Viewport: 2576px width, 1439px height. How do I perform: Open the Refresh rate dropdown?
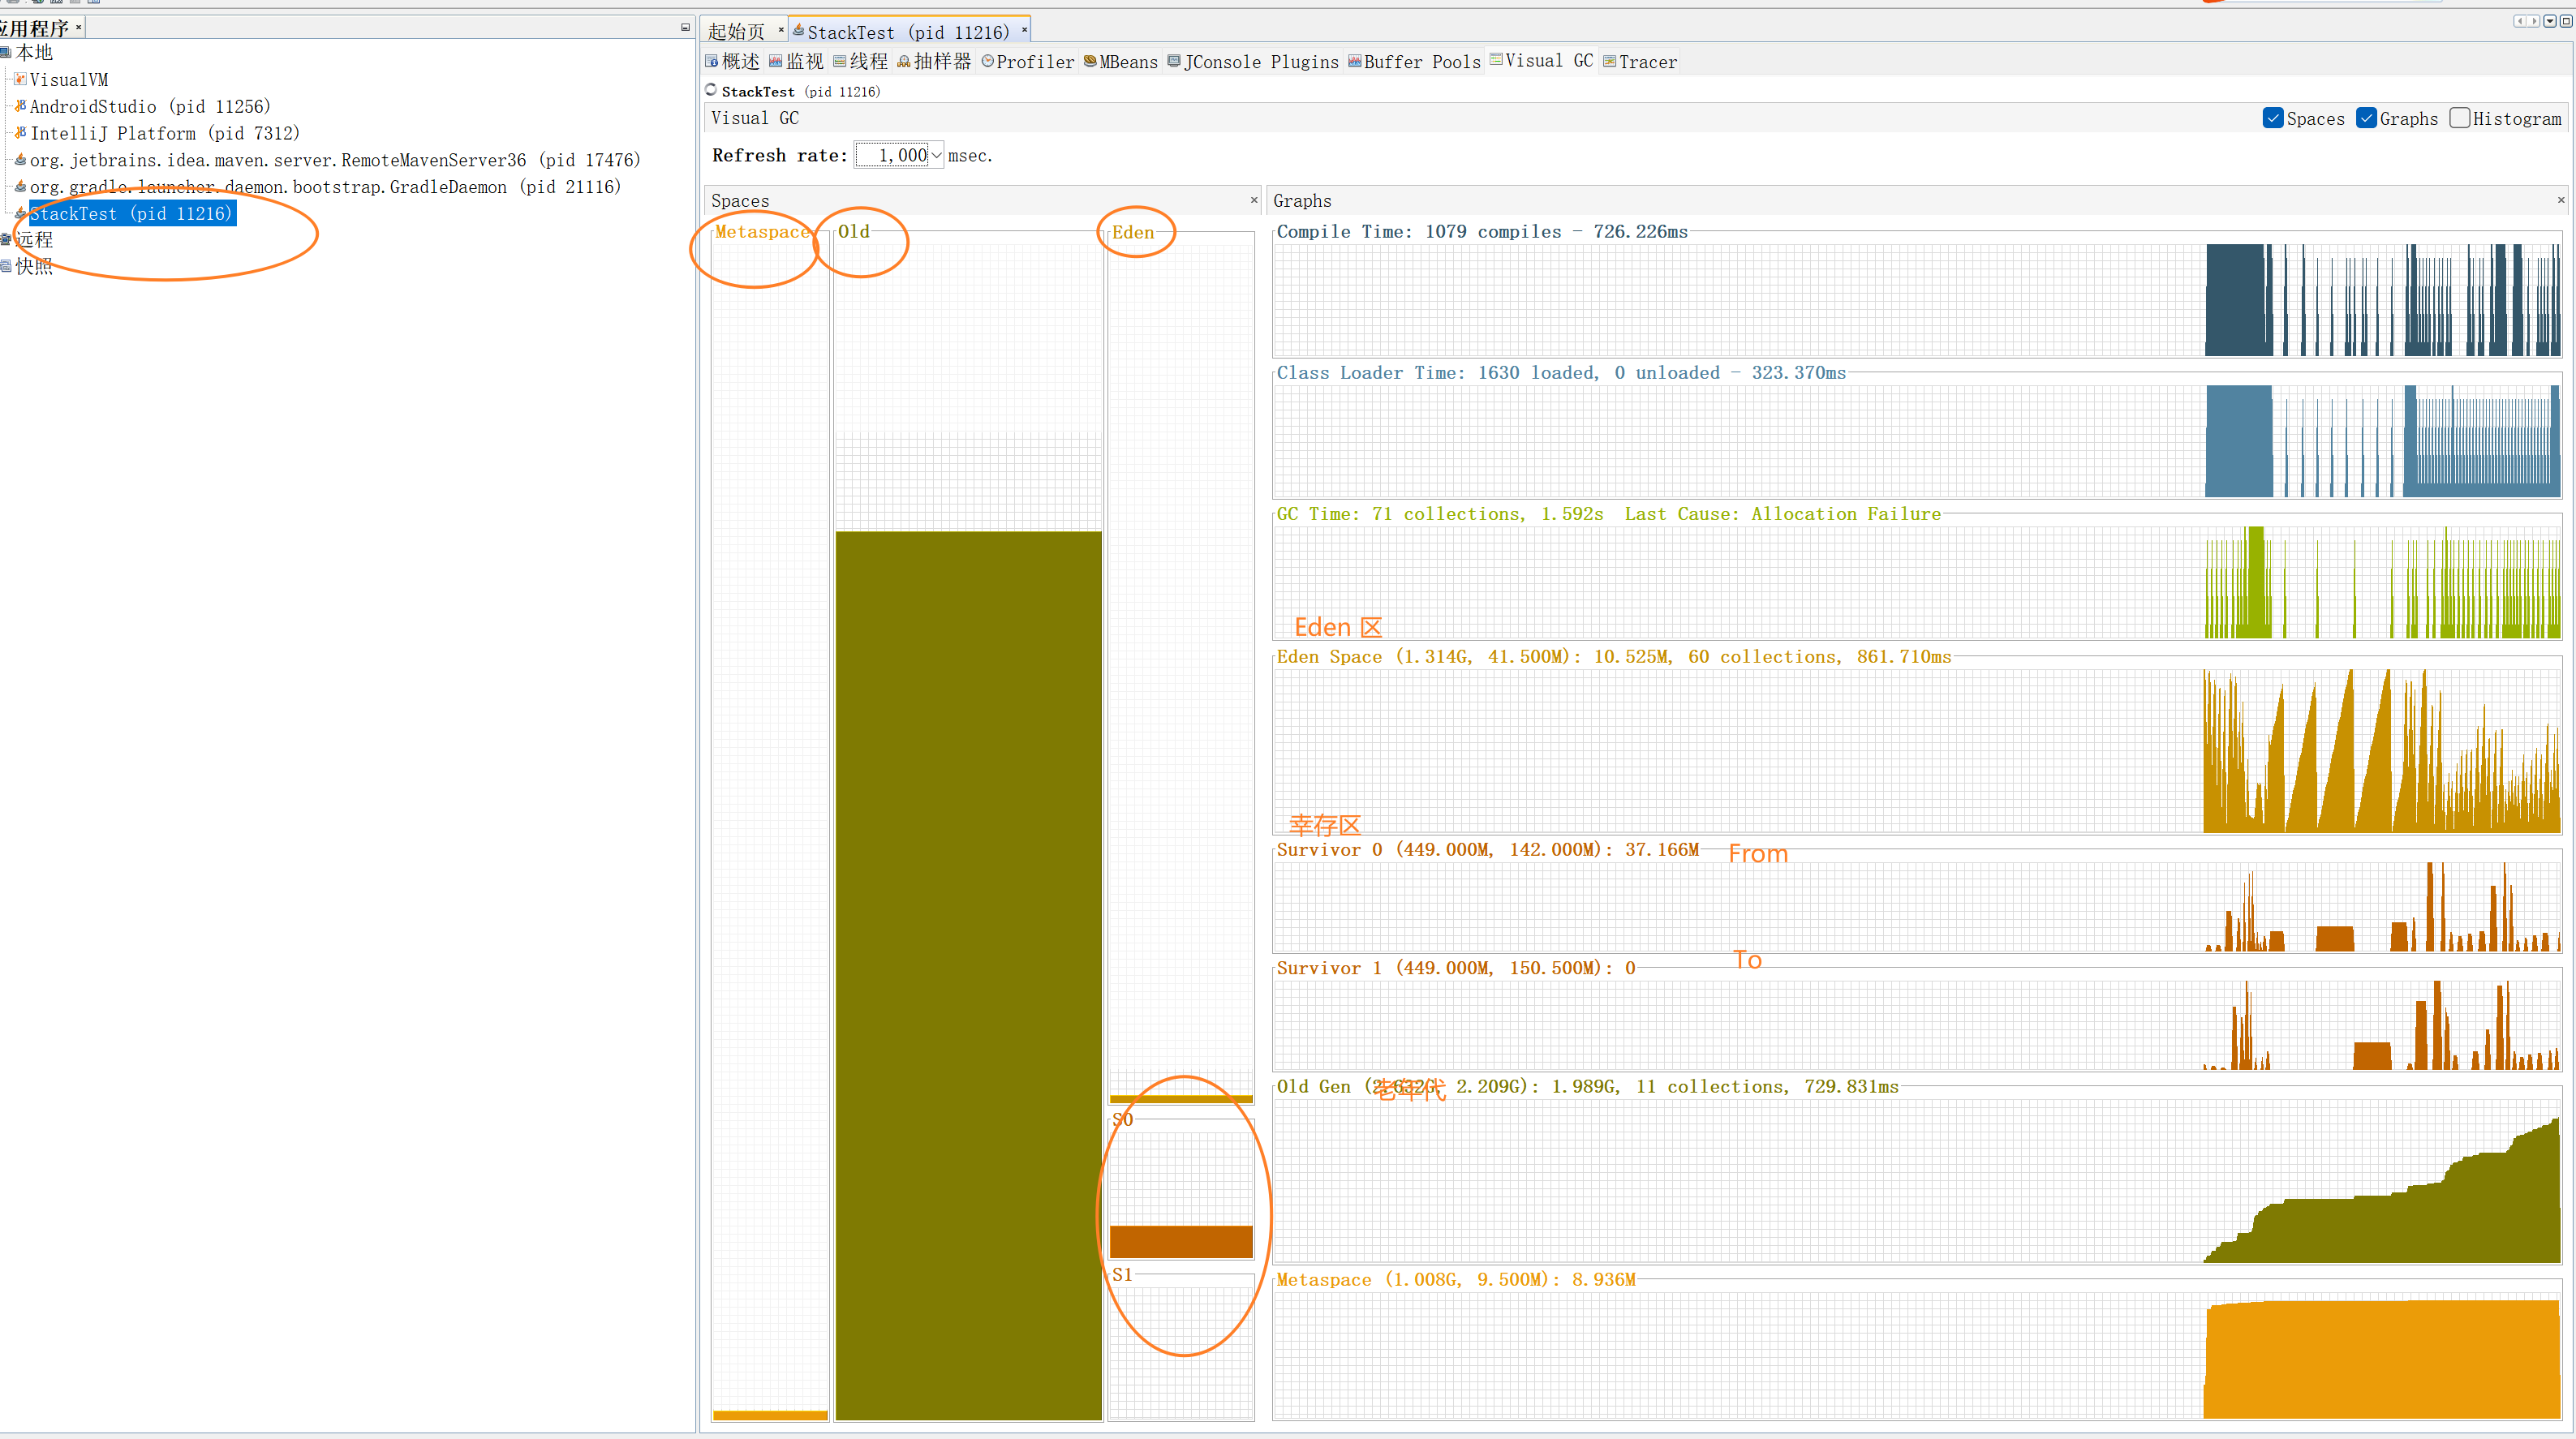coord(936,155)
